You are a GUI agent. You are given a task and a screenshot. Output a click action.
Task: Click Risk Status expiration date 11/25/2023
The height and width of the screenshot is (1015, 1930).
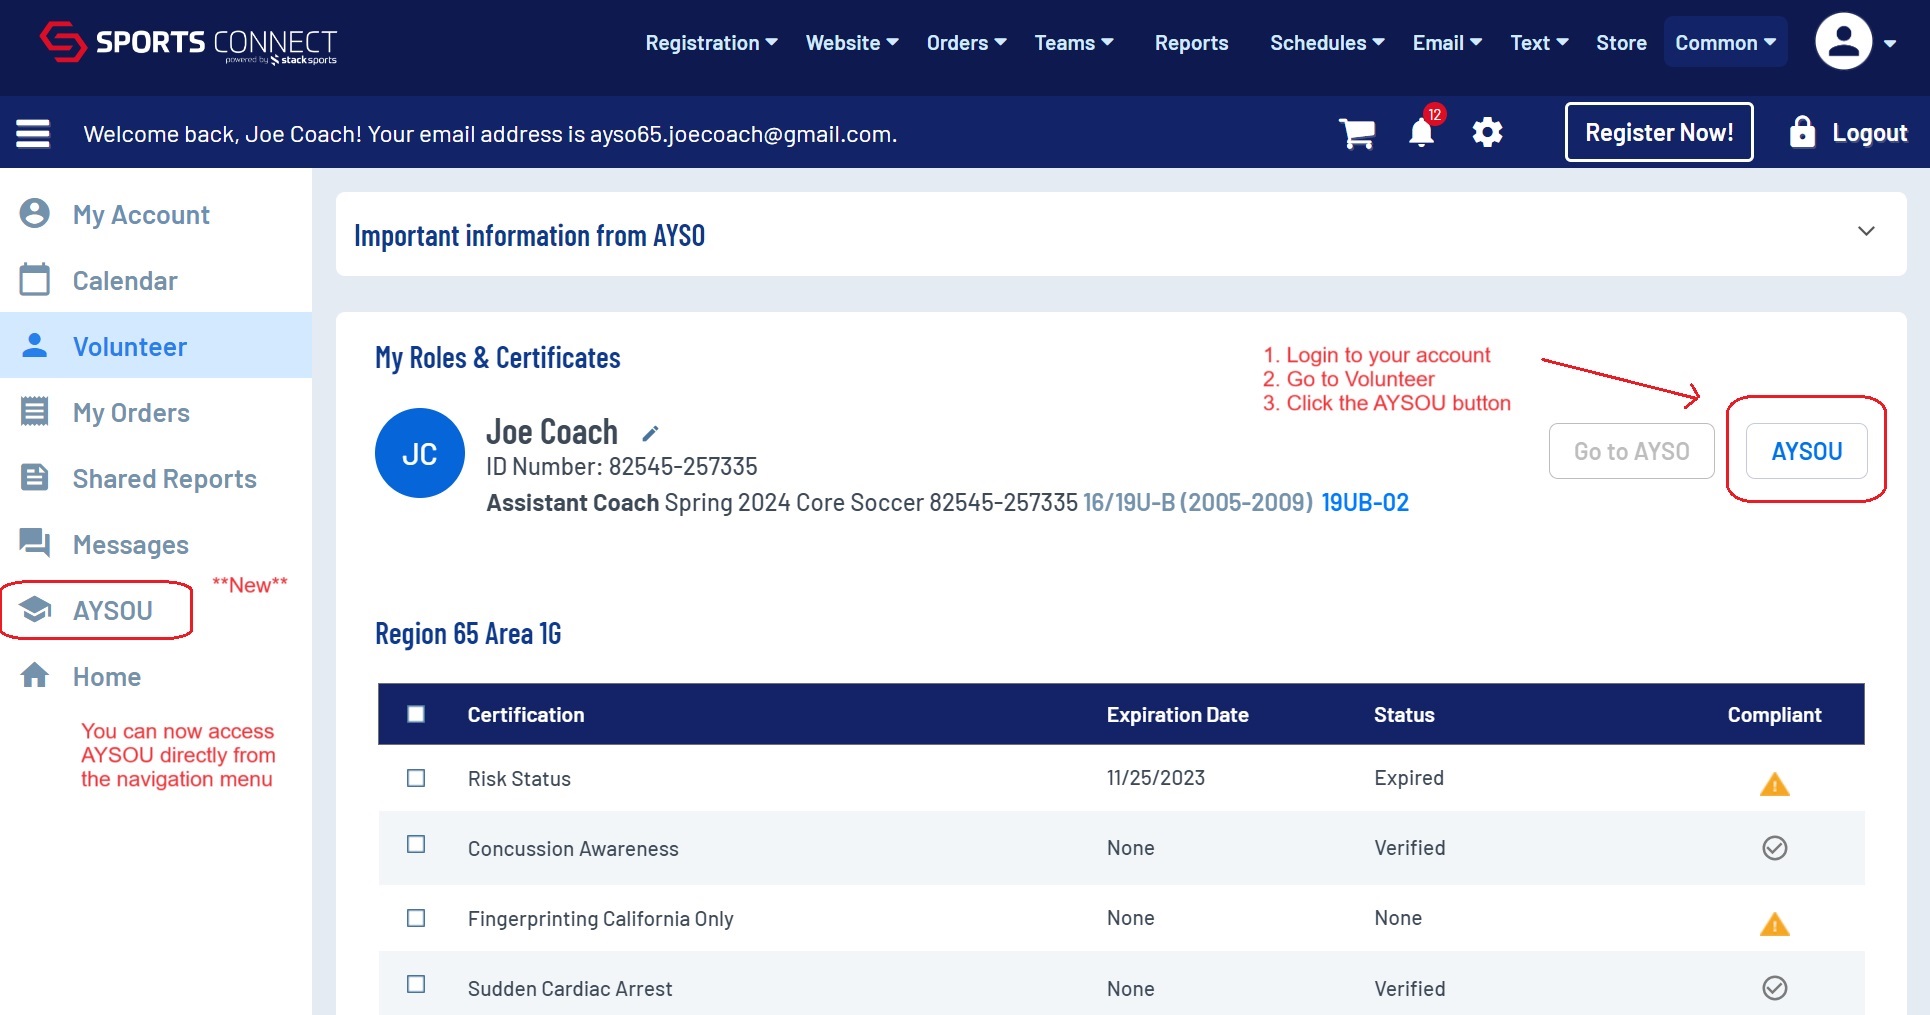click(x=1156, y=777)
